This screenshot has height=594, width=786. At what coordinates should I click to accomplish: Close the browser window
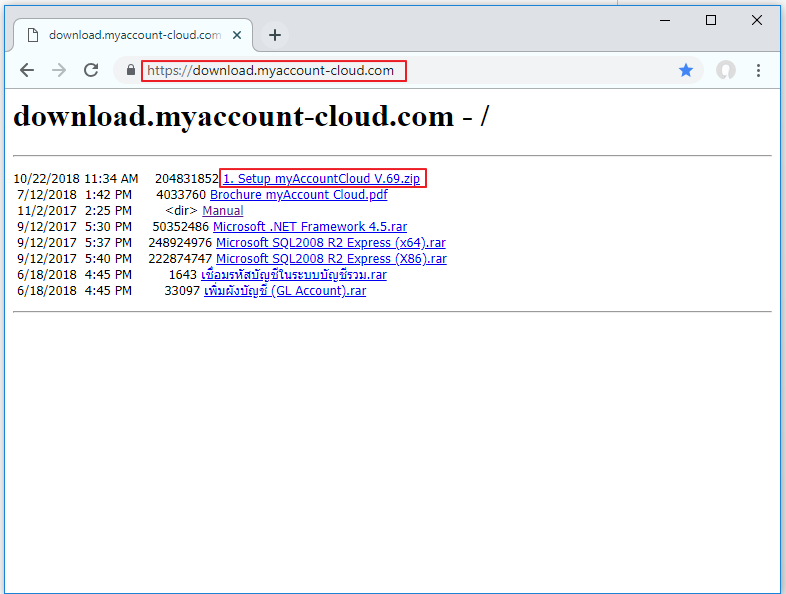click(757, 20)
